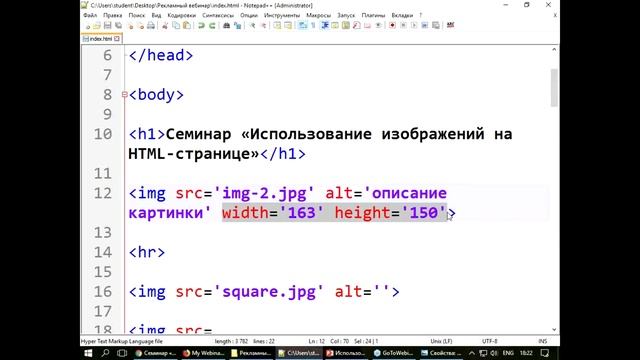
Task: Open the taskbar search magnifier
Action: (105, 353)
